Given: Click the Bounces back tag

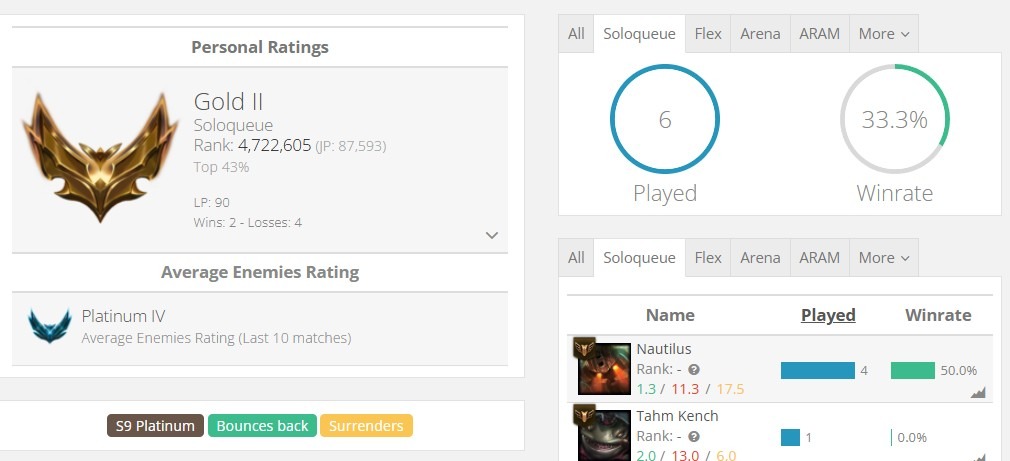Looking at the screenshot, I should click(262, 426).
